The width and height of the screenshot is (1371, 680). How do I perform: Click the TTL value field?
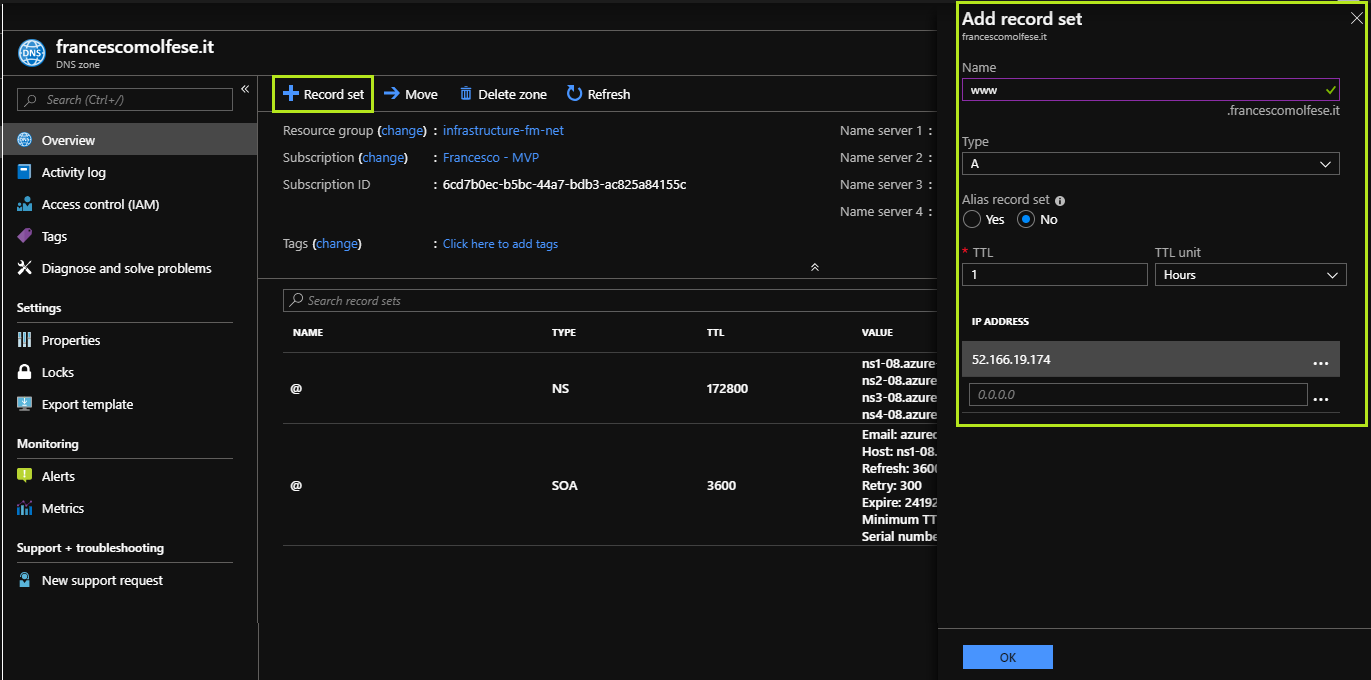click(x=1055, y=275)
